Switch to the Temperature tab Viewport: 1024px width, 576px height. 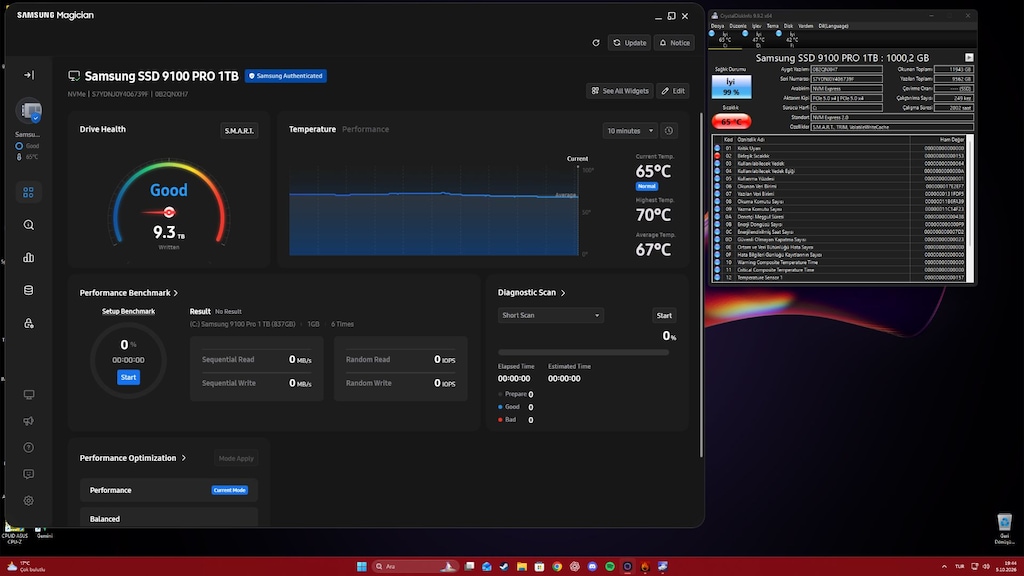pos(312,129)
